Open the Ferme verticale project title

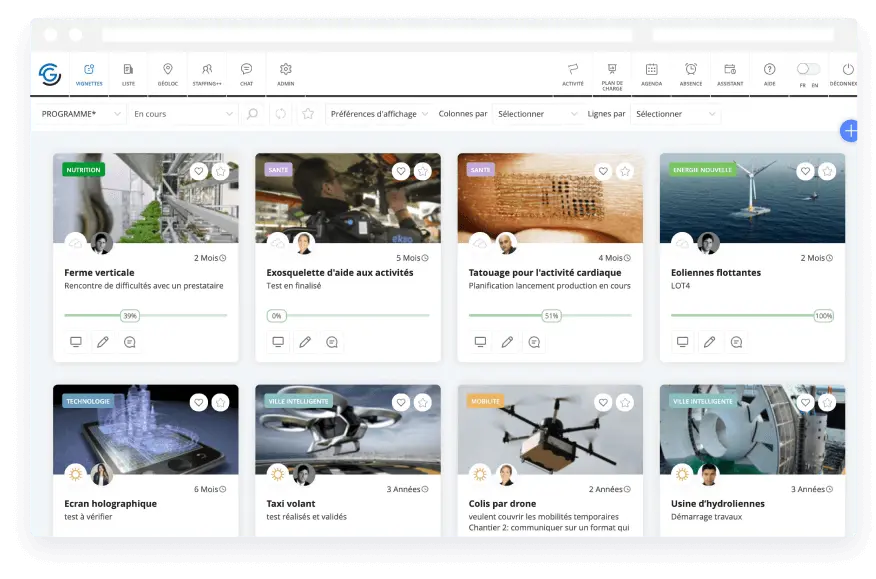pyautogui.click(x=99, y=273)
